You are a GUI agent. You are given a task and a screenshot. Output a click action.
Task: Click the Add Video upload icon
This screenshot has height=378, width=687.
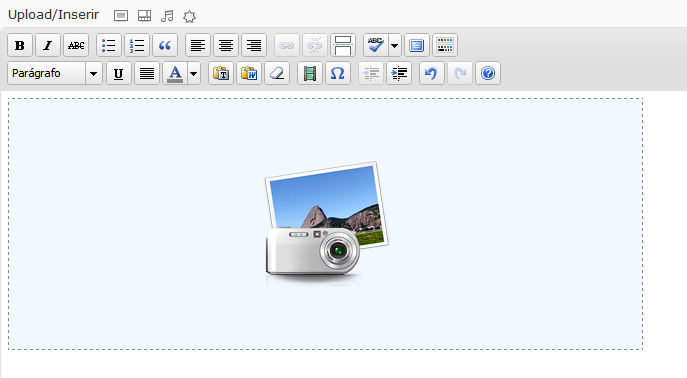click(x=145, y=16)
